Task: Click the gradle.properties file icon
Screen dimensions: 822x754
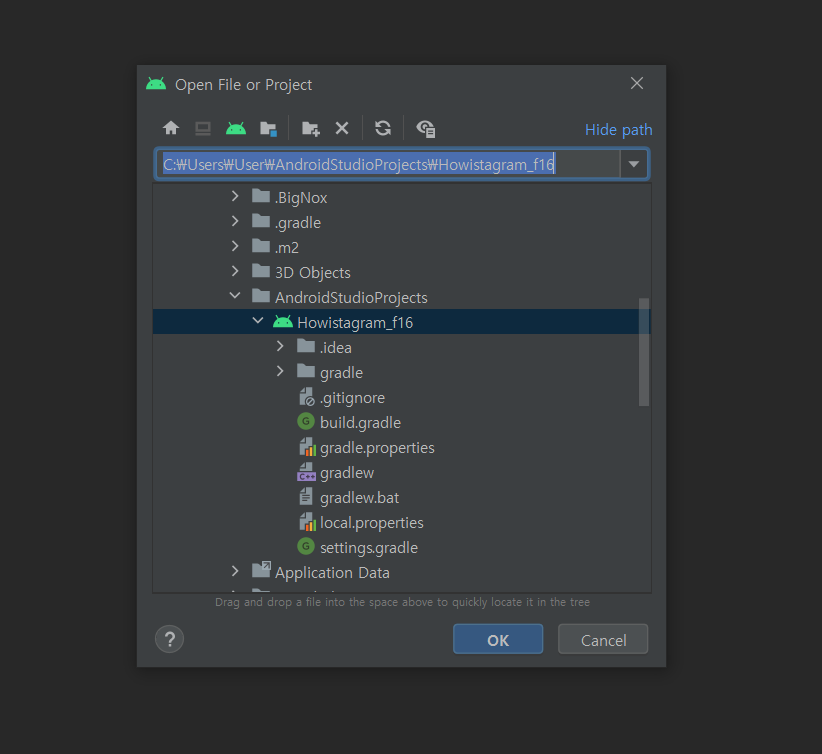Action: 307,447
